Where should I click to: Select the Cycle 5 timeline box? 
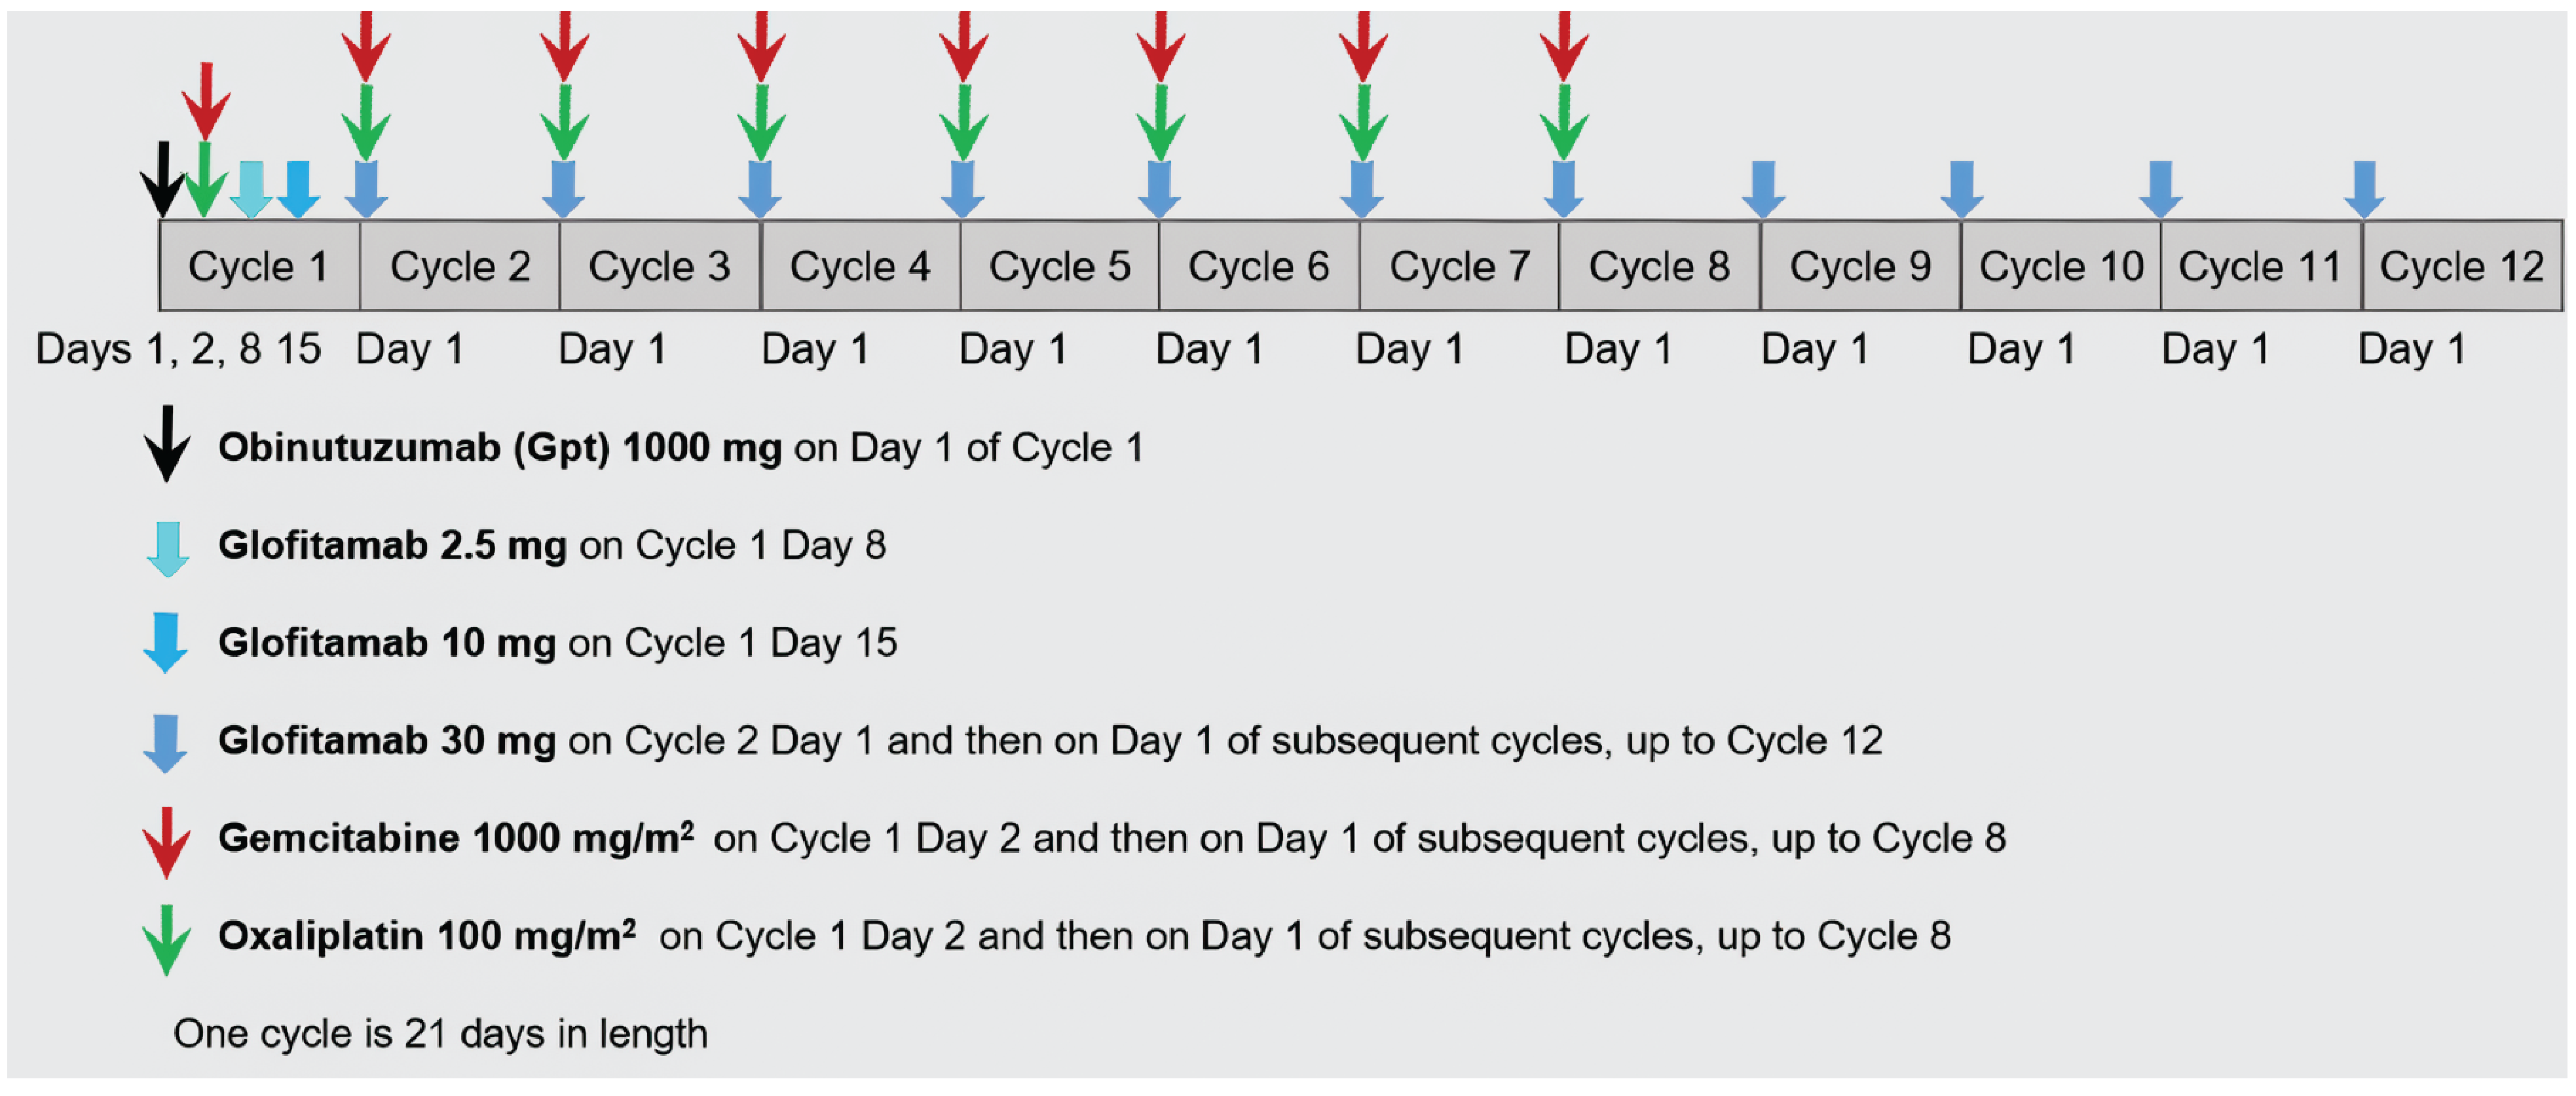(x=1059, y=267)
